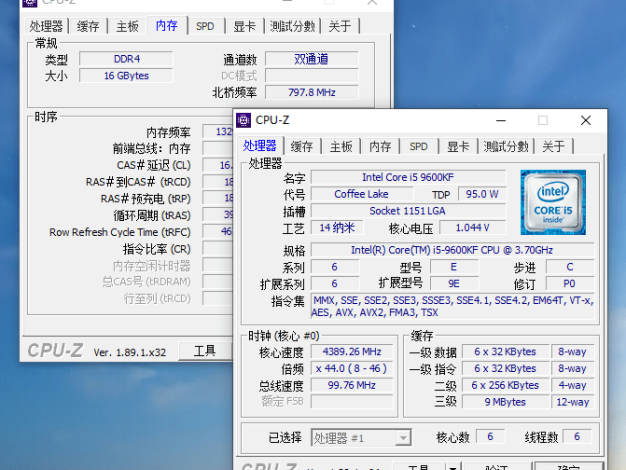
Task: Click core speed 4389.26 MHz
Action: (x=352, y=352)
